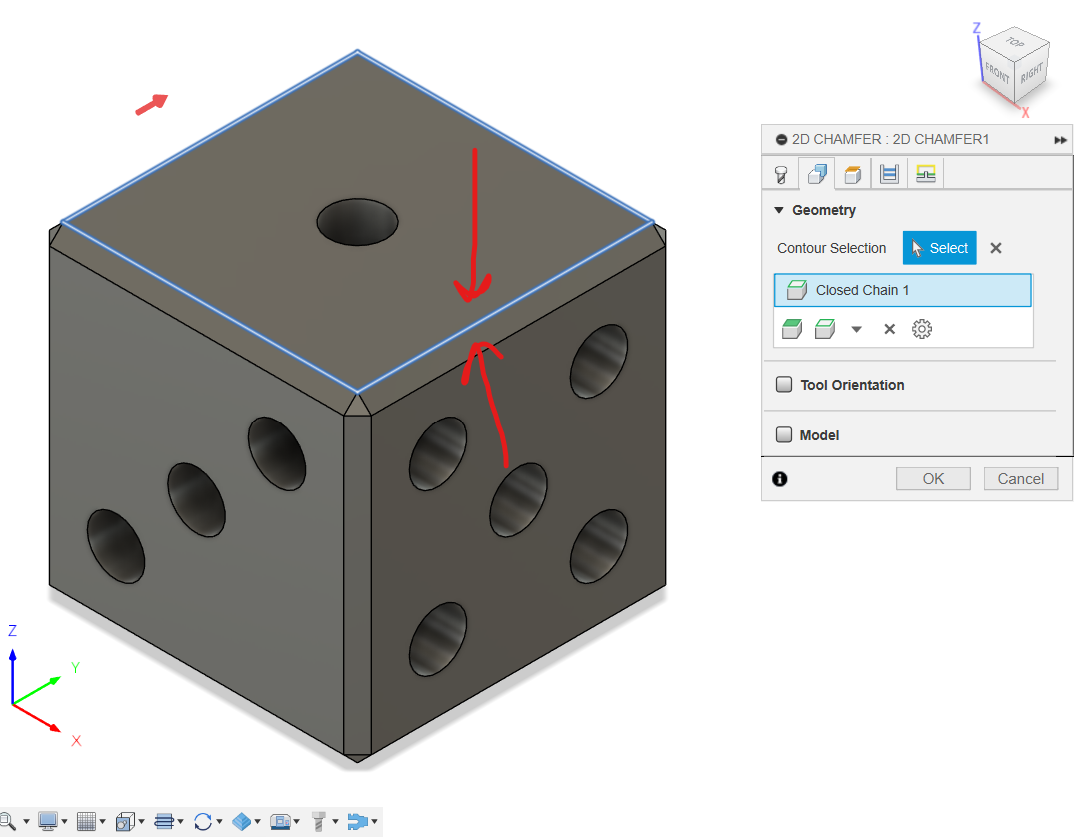Image resolution: width=1077 pixels, height=838 pixels.
Task: Expand the double-arrow flyout on the dialog header
Action: pyautogui.click(x=1060, y=139)
